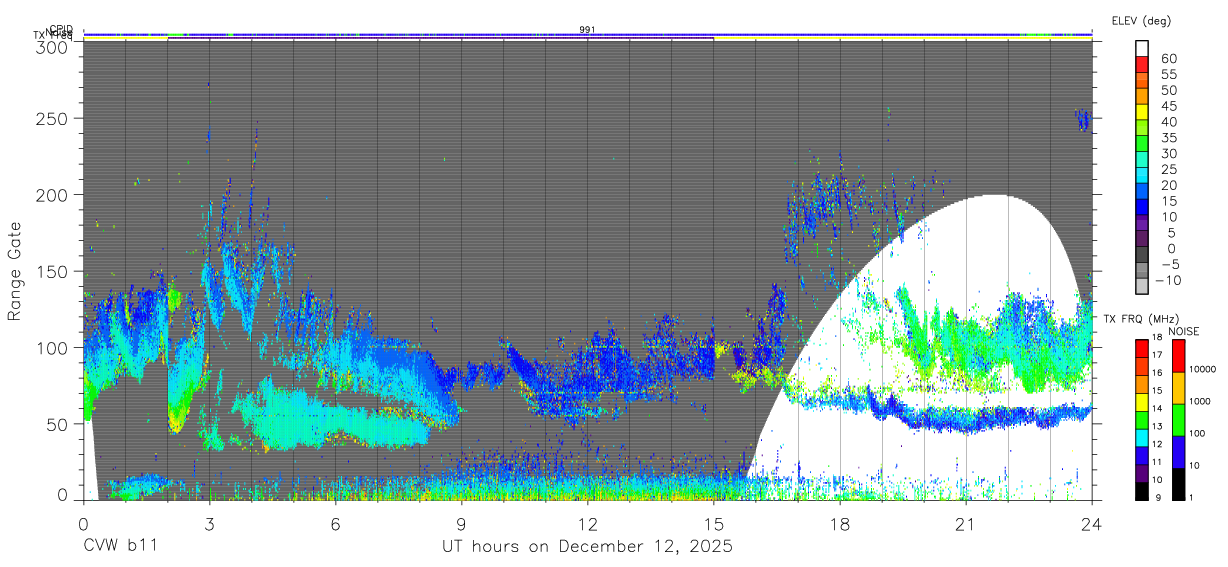Click the '55' label on the ELEV scale
Image resolution: width=1228 pixels, height=567 pixels.
coord(1169,75)
